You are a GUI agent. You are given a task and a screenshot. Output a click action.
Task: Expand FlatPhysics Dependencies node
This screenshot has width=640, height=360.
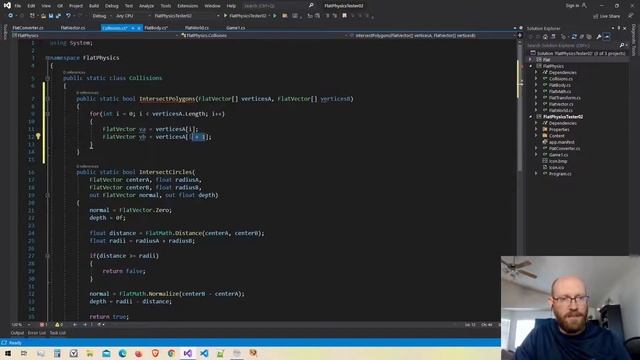536,72
